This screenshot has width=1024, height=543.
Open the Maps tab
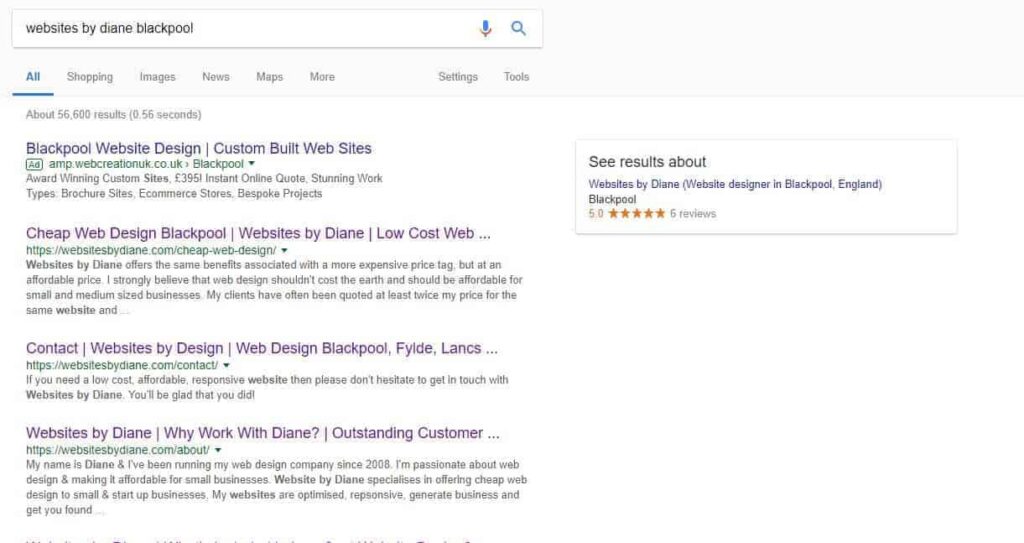(269, 76)
